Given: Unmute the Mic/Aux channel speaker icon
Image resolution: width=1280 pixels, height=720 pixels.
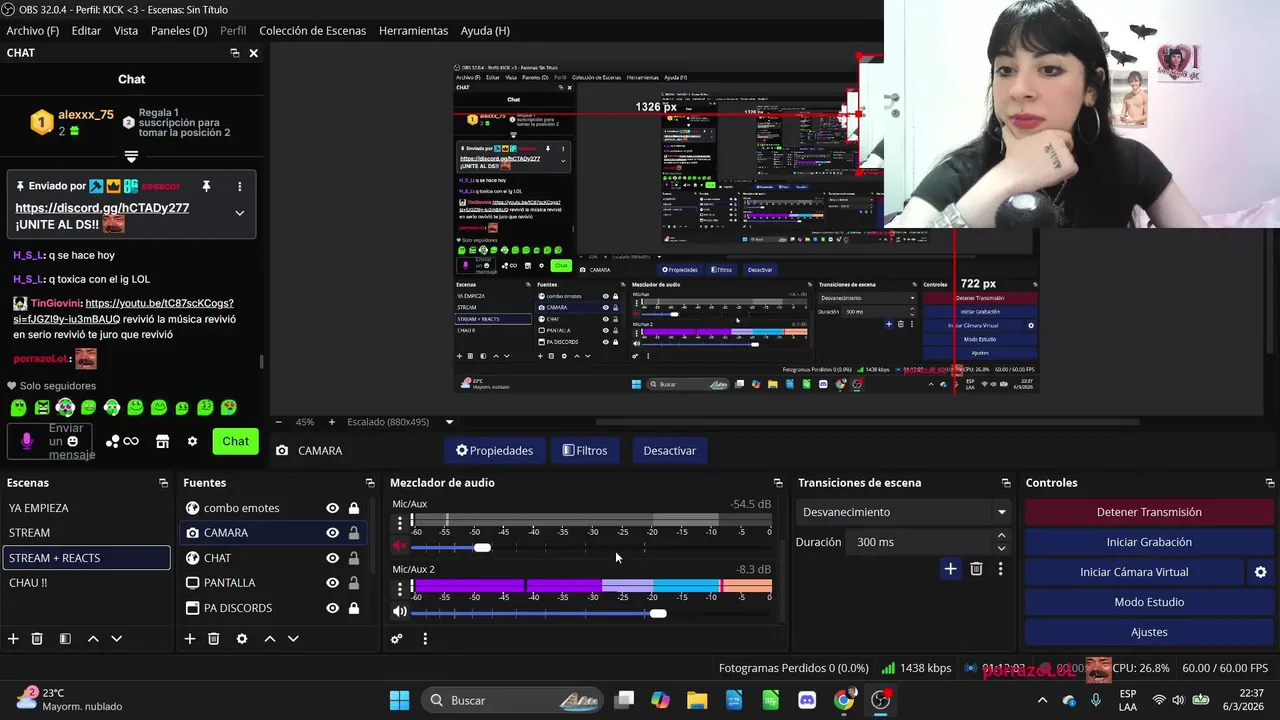Looking at the screenshot, I should click(x=400, y=546).
